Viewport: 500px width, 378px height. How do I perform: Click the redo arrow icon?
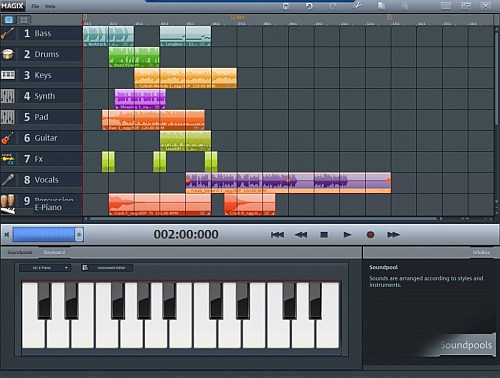coord(333,6)
